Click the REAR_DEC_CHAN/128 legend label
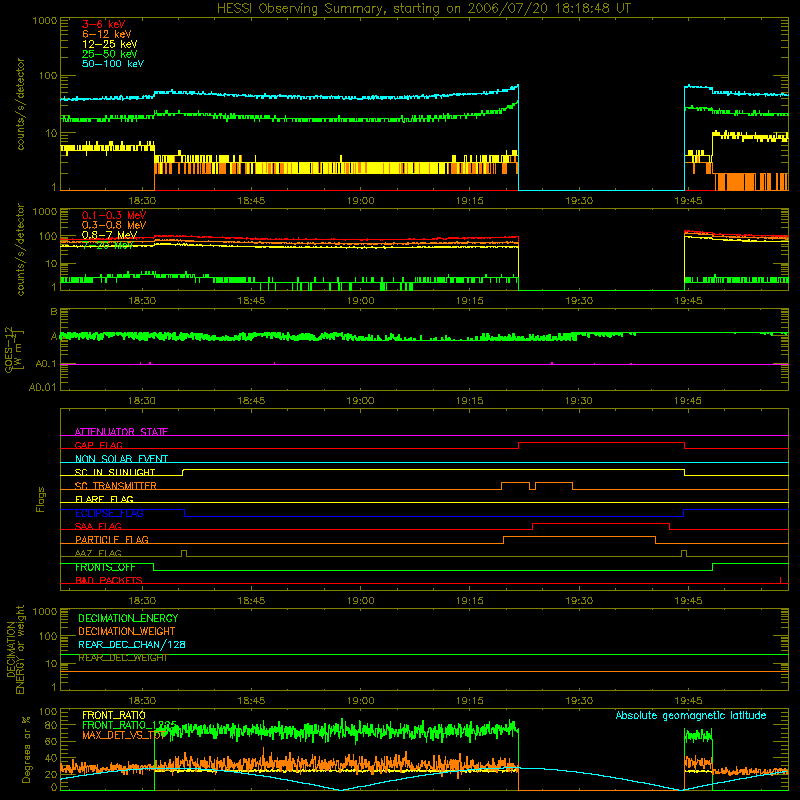Screen dimensions: 800x800 pos(132,644)
